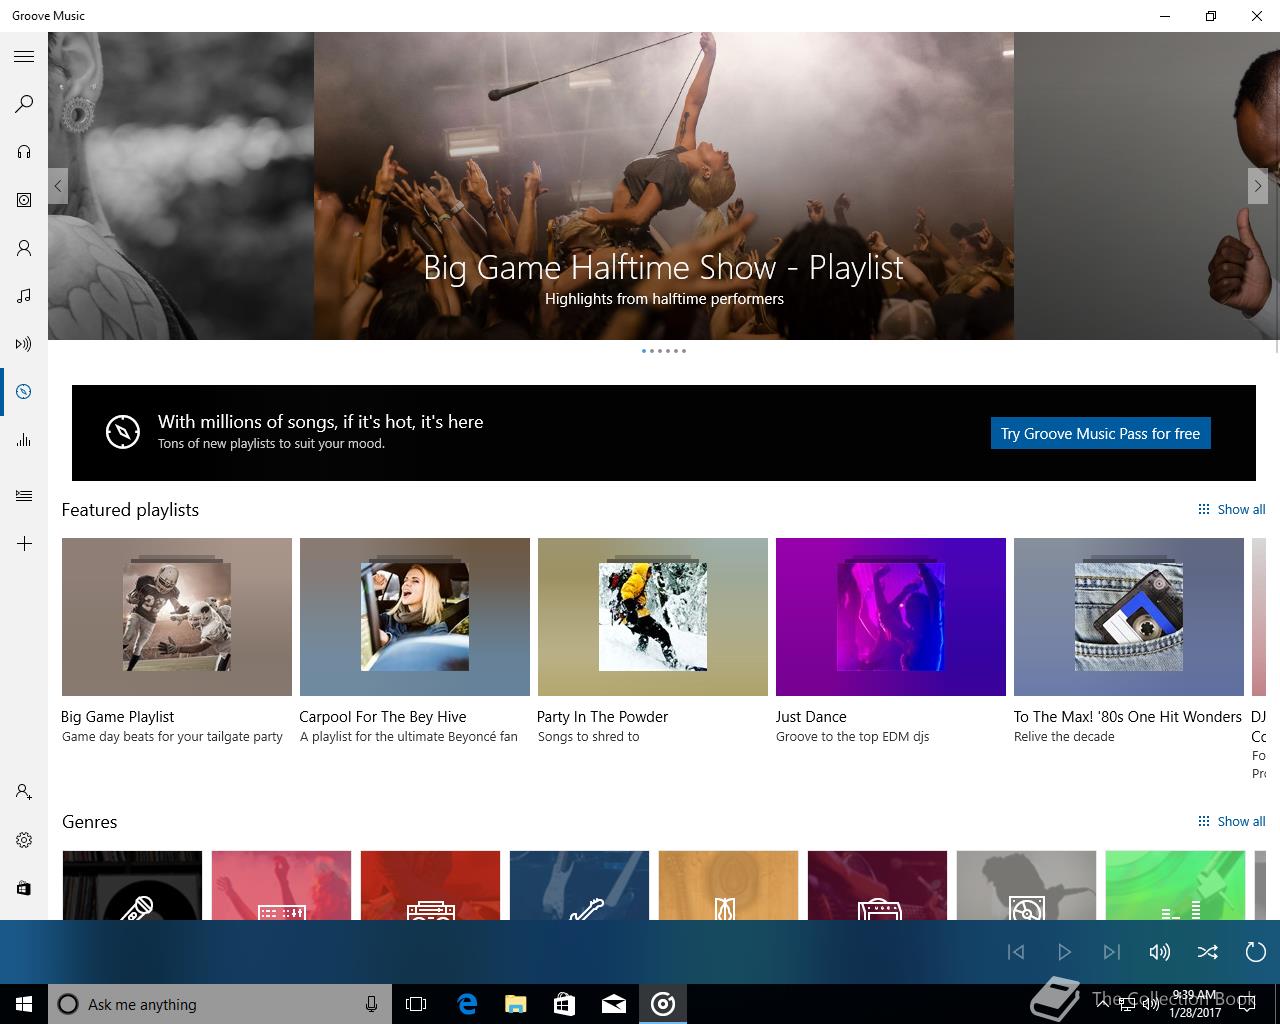
Task: Click the Windows Start button
Action: pyautogui.click(x=24, y=1004)
